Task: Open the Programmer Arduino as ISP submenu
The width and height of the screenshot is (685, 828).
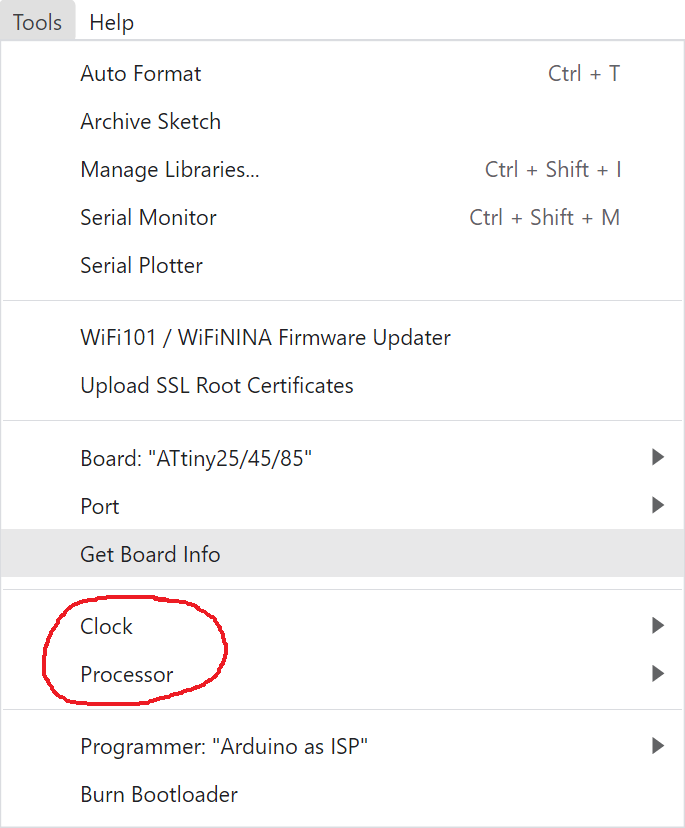Action: (225, 746)
